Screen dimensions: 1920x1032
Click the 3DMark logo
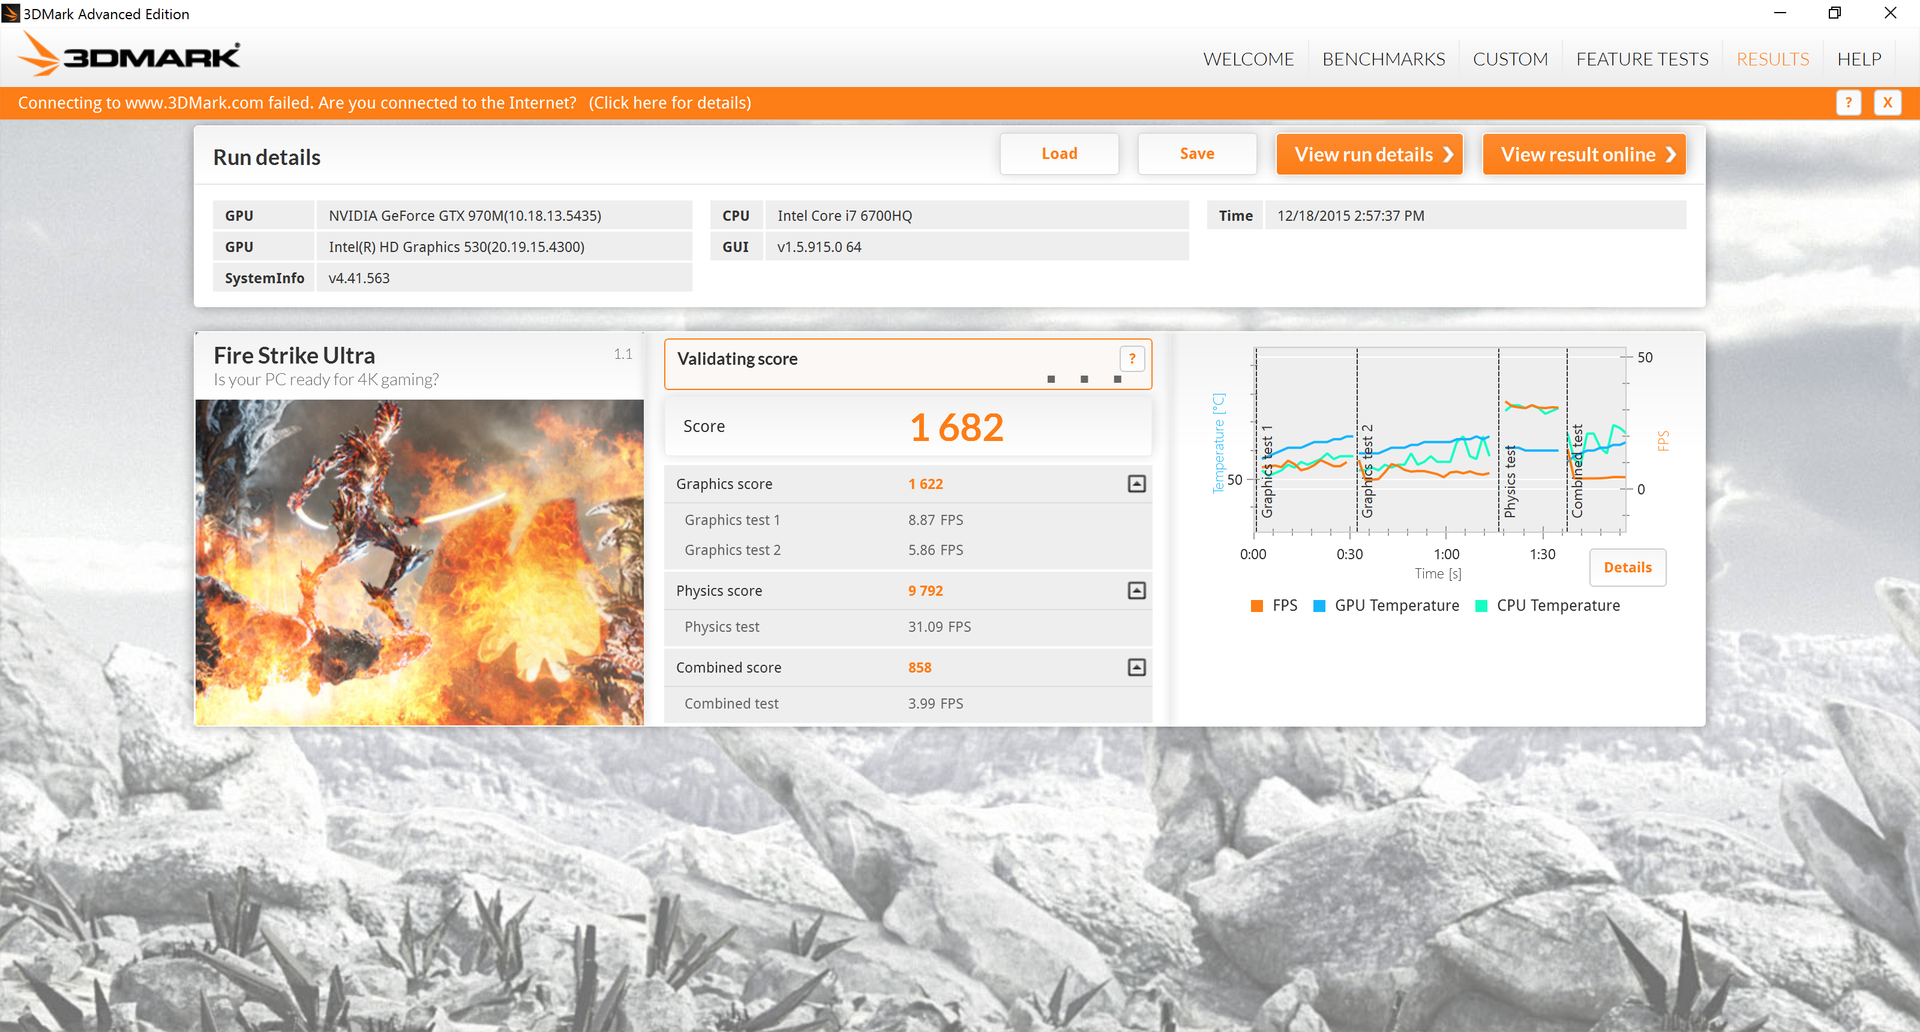click(130, 55)
